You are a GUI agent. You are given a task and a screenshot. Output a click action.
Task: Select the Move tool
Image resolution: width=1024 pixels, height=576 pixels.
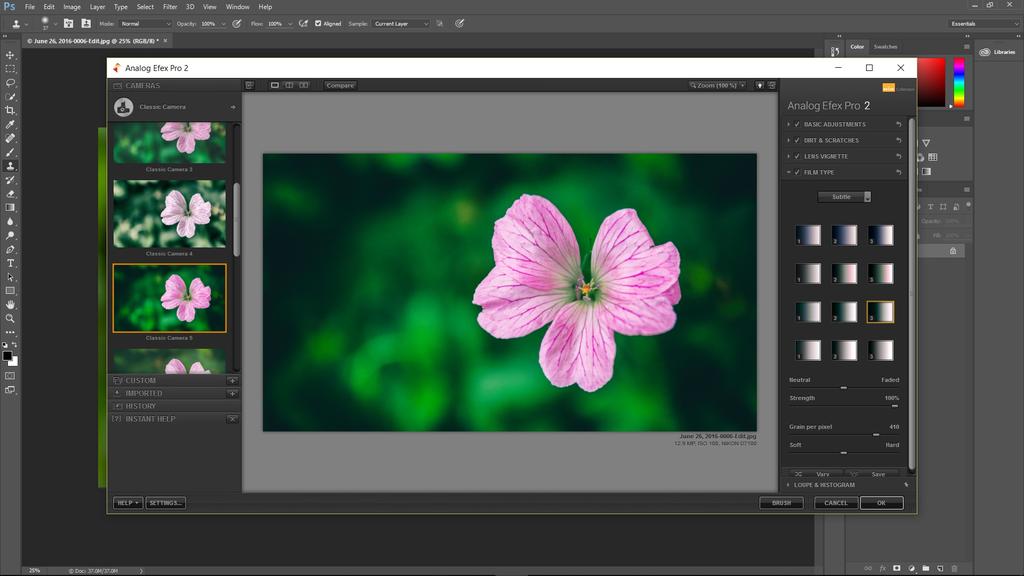pyautogui.click(x=10, y=55)
